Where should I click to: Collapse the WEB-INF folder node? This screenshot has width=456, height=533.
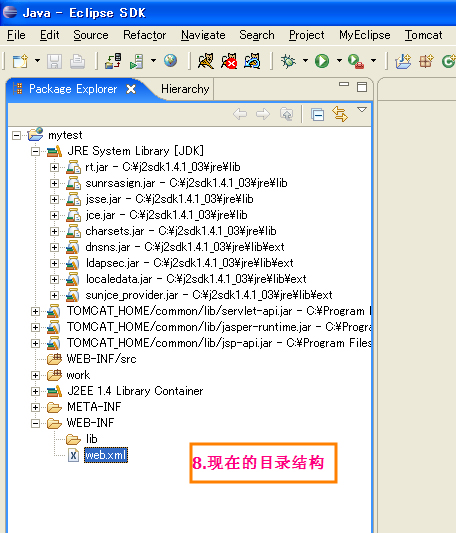35,423
